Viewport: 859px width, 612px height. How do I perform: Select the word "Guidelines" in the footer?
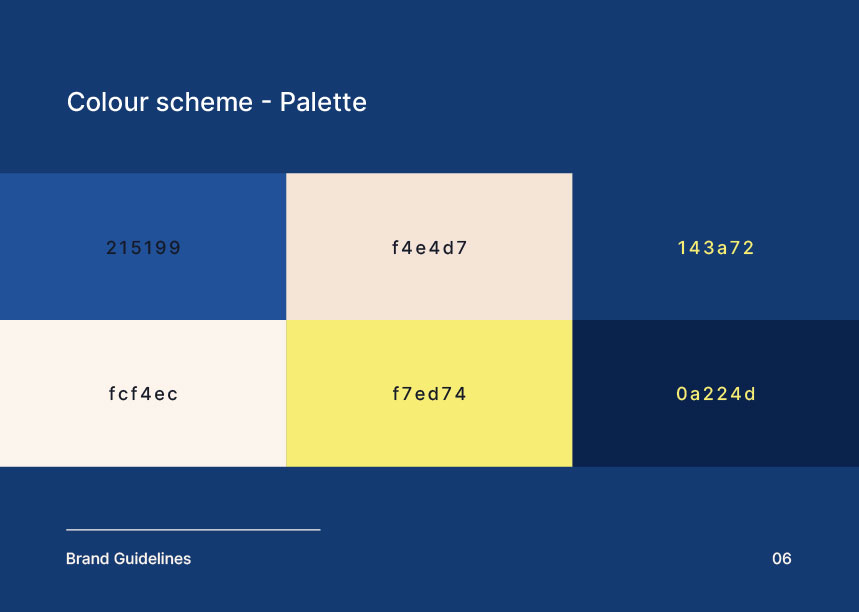tap(151, 559)
